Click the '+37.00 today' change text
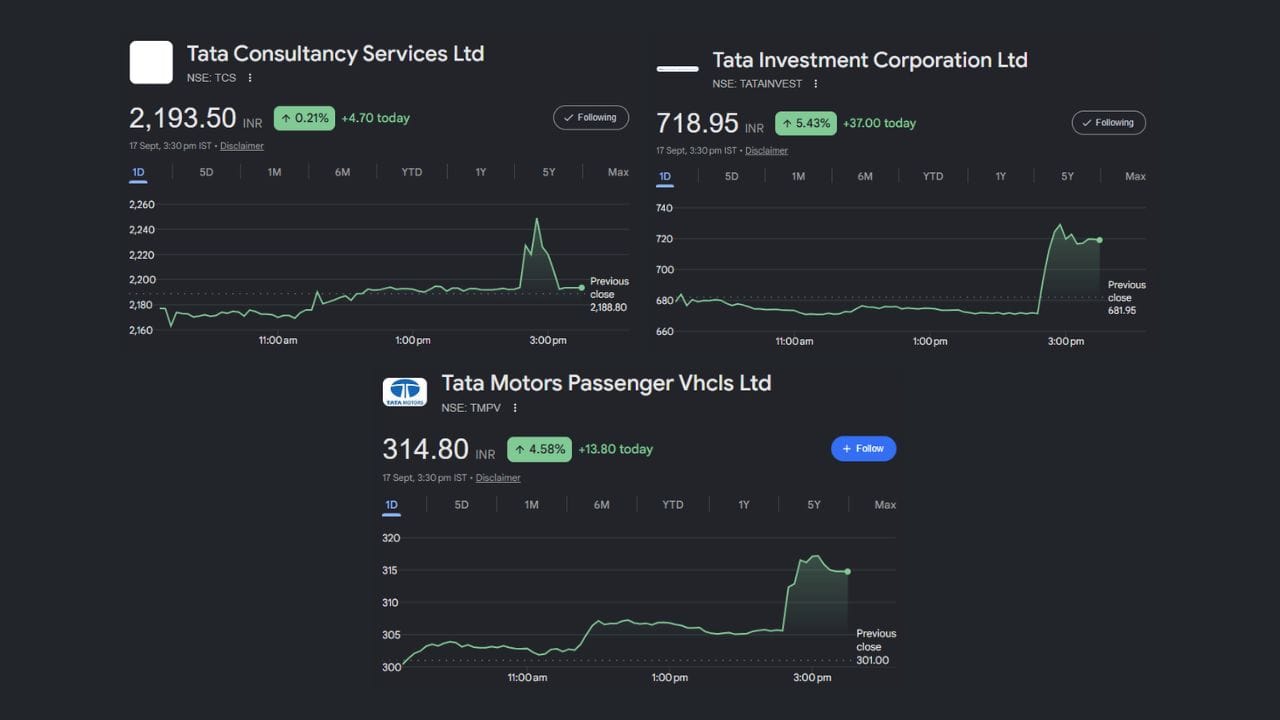Screen dimensions: 1280x720 point(880,123)
